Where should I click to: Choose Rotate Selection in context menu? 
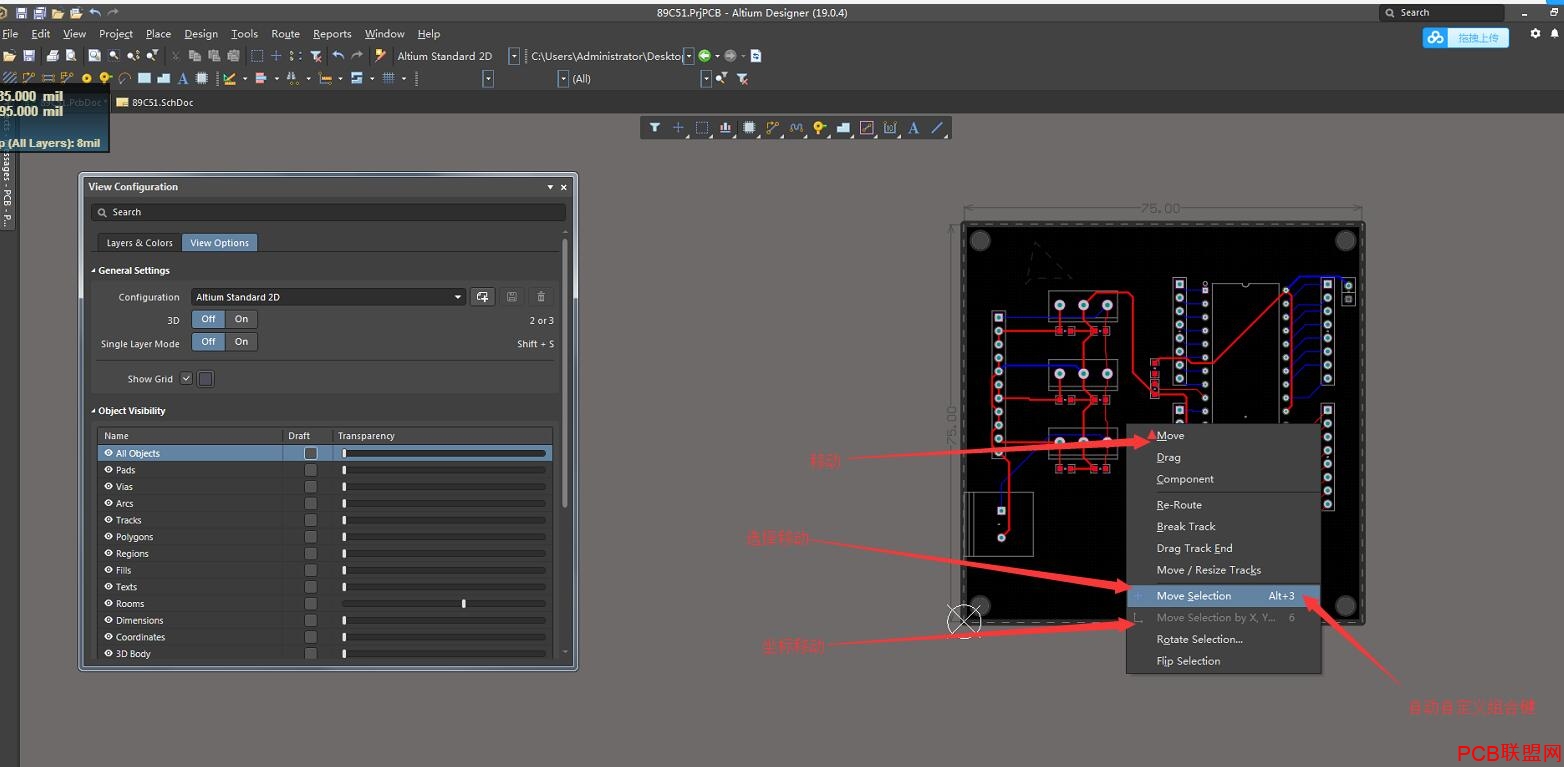point(1224,639)
